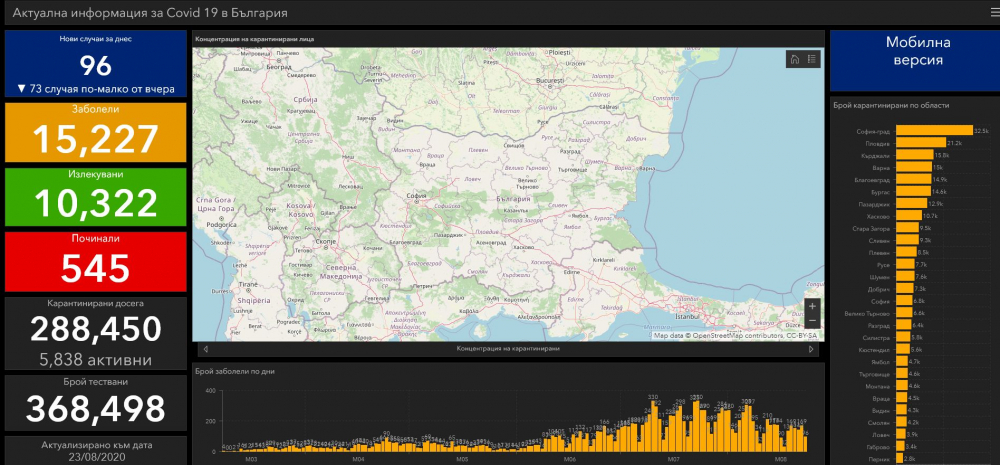Select the Смолян region label
Viewport: 1000px width, 465px height.
878,423
